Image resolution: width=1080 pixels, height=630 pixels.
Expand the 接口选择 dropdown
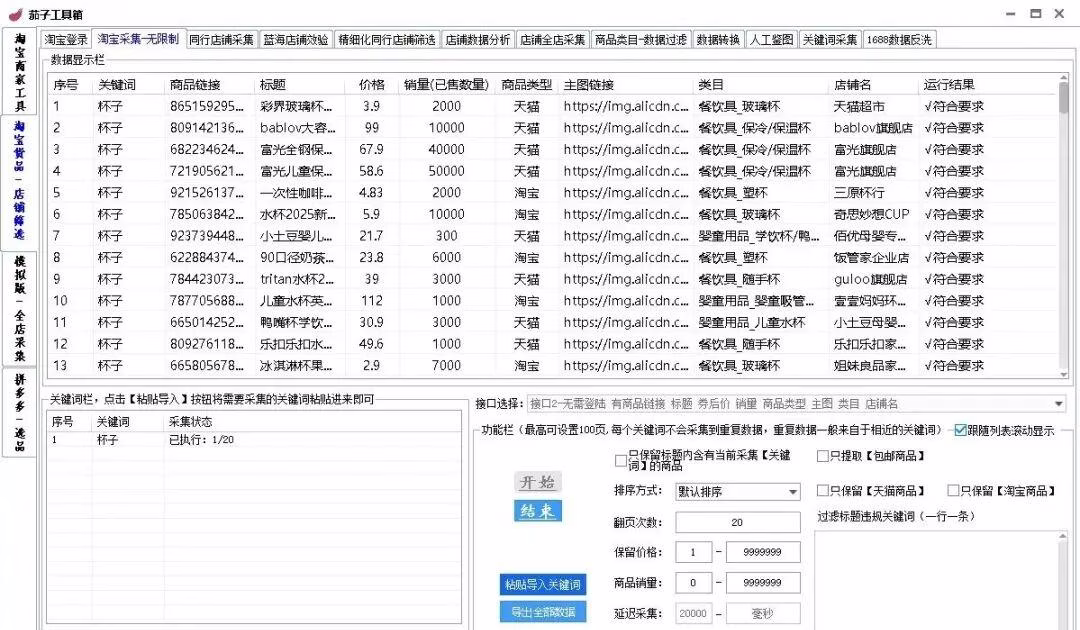[1059, 404]
